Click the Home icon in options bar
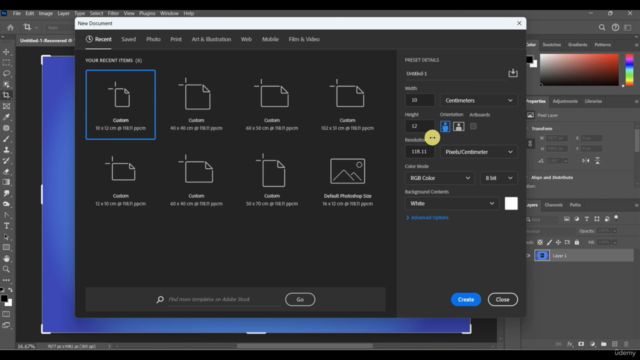This screenshot has height=360, width=640. 10,27
